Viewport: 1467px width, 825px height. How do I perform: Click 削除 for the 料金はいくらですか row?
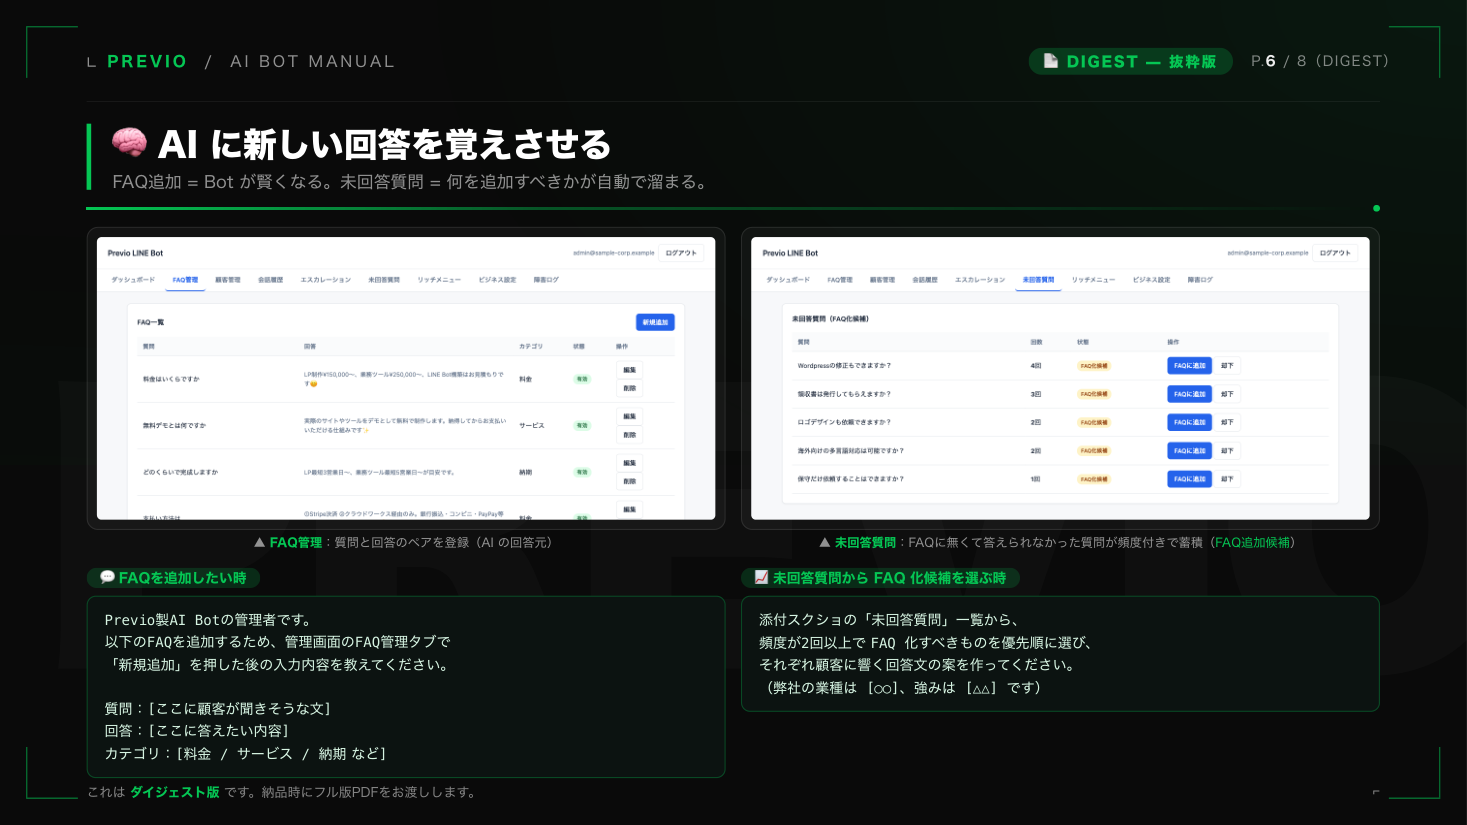pyautogui.click(x=629, y=388)
